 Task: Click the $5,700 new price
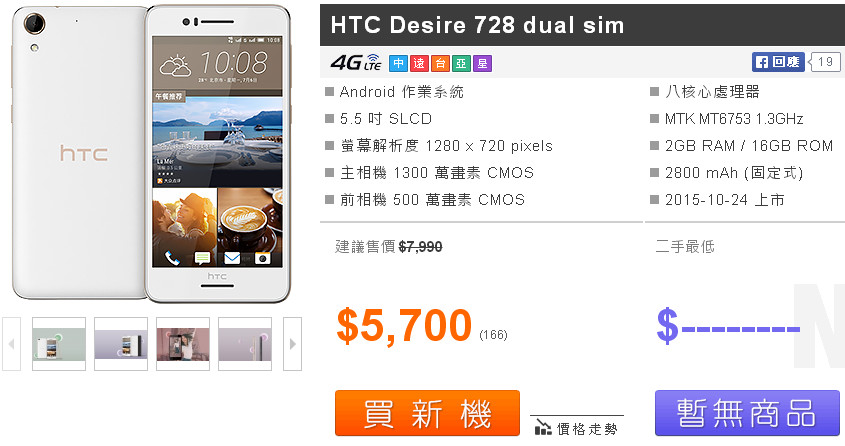coord(404,325)
